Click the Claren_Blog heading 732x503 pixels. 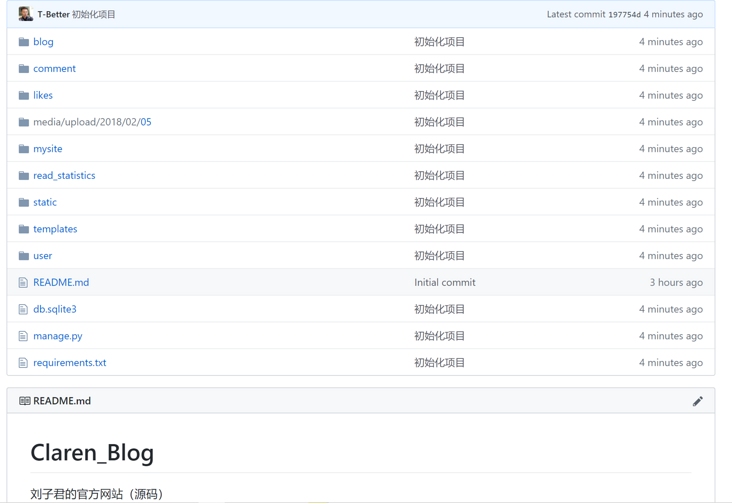tap(92, 453)
